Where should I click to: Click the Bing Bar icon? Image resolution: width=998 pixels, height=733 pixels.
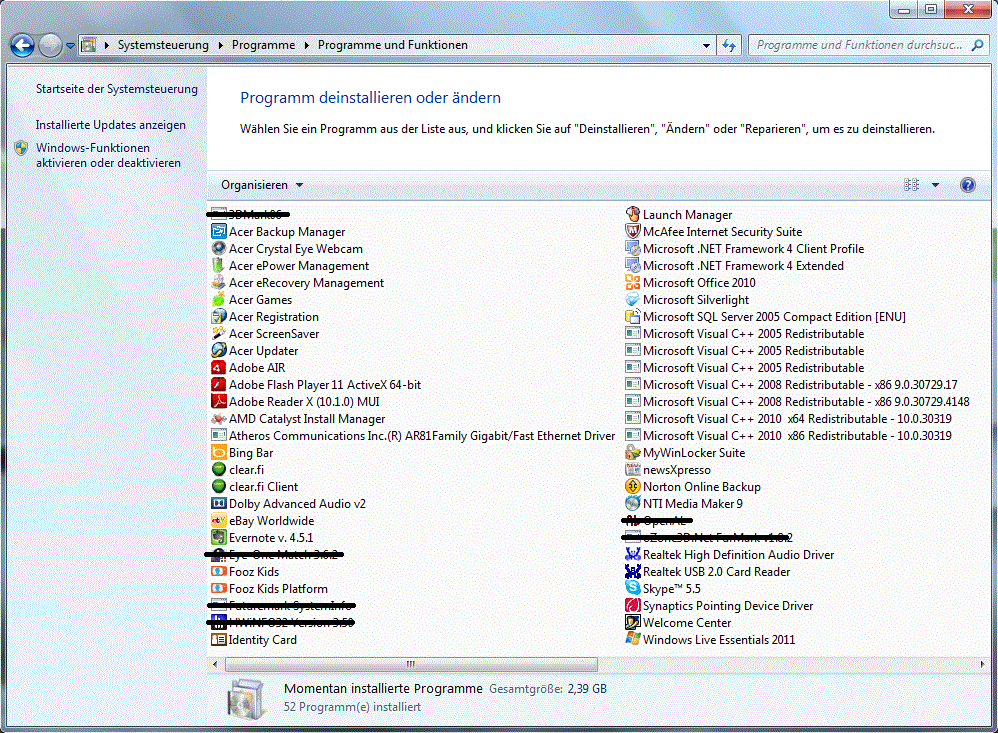(218, 453)
